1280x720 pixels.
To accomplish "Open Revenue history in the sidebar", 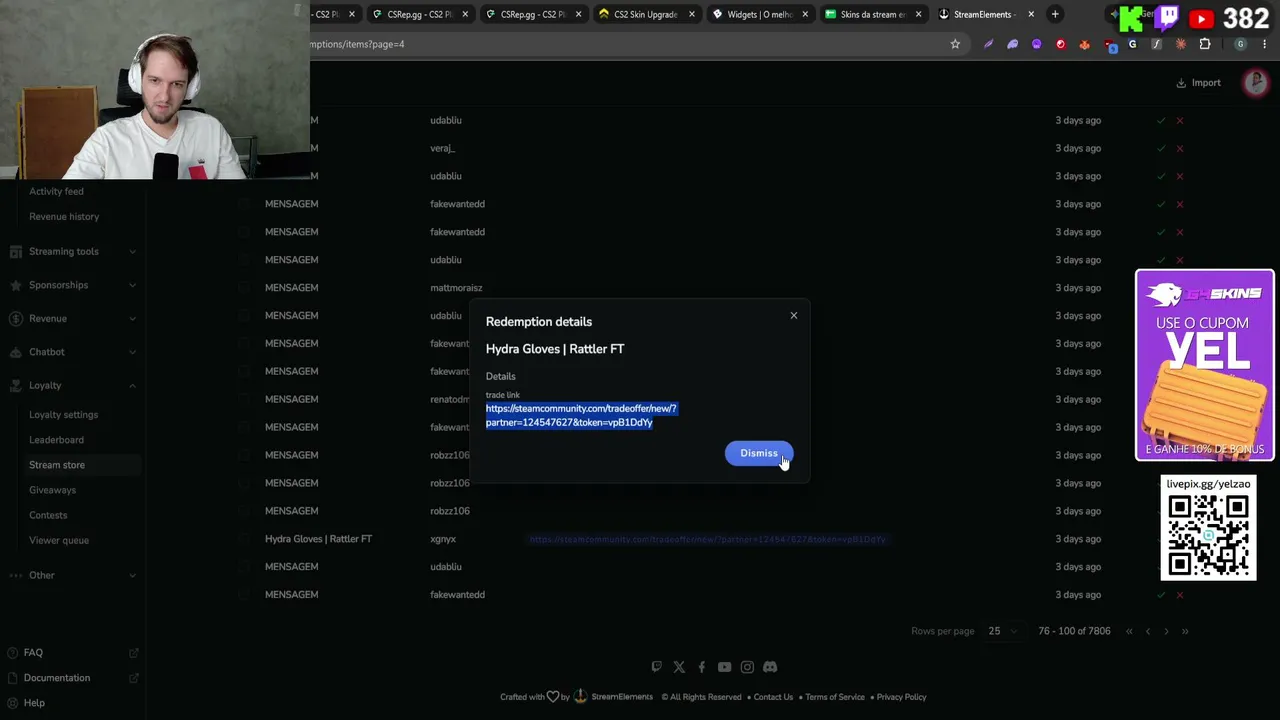I will coord(64,216).
